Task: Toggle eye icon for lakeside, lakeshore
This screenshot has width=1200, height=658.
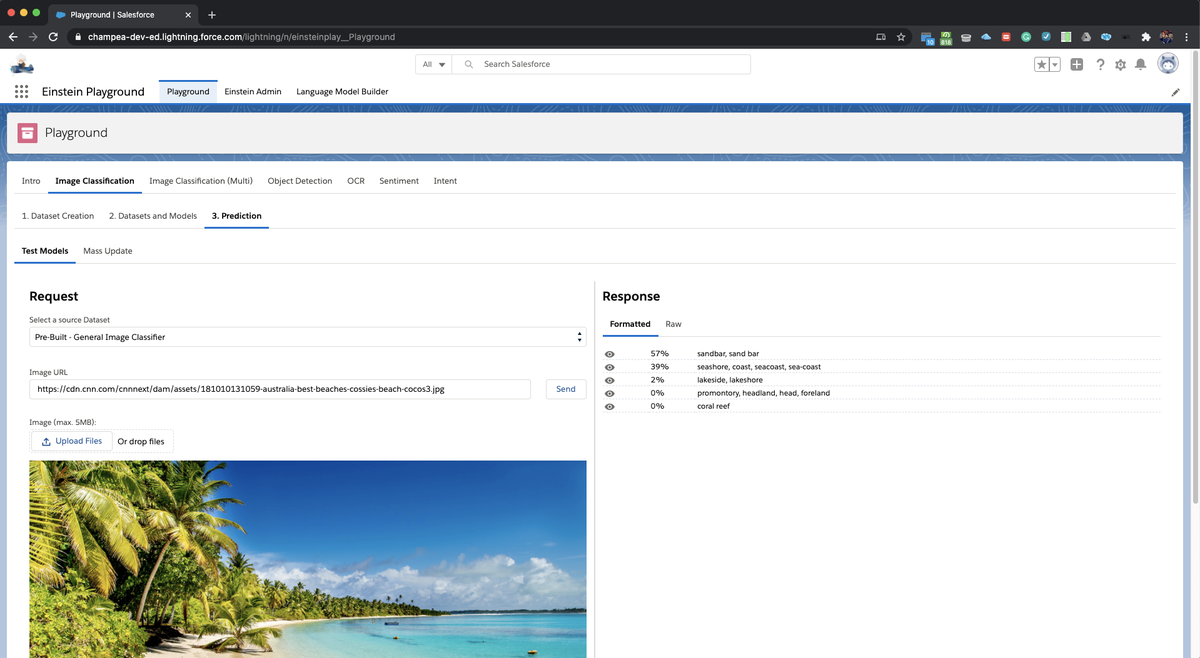Action: [x=610, y=380]
